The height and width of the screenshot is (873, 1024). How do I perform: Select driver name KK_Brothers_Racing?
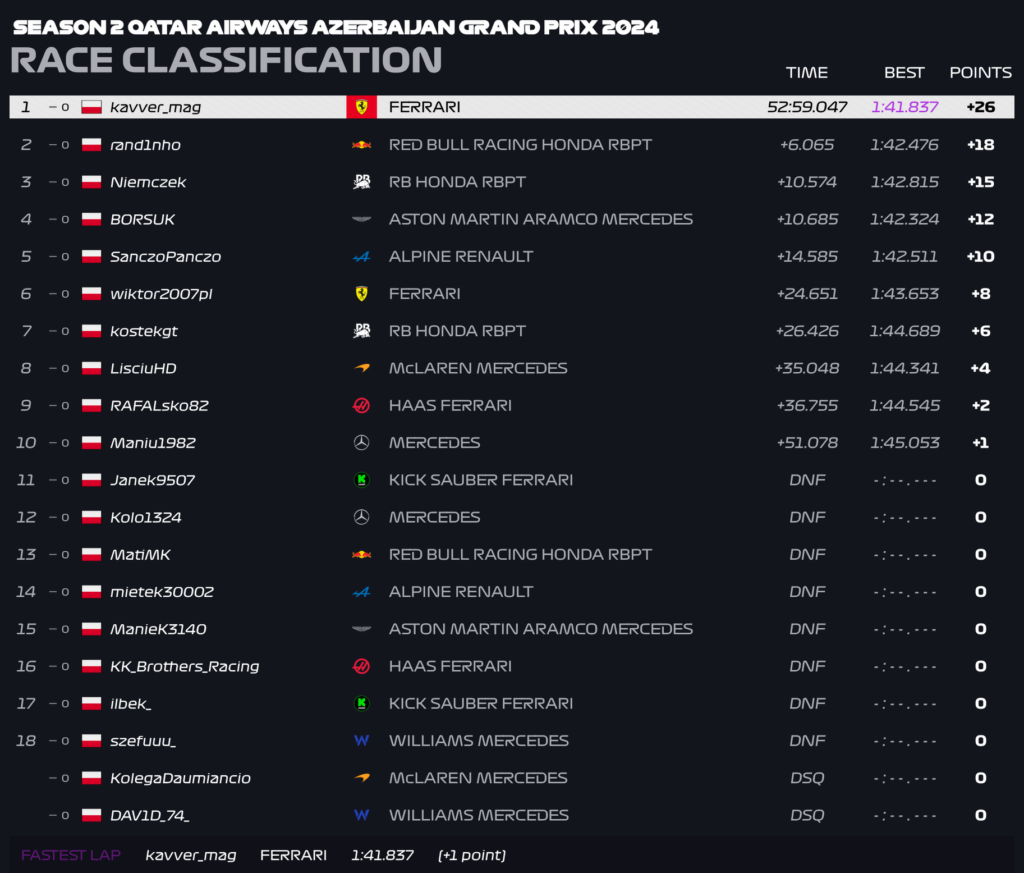pyautogui.click(x=185, y=666)
